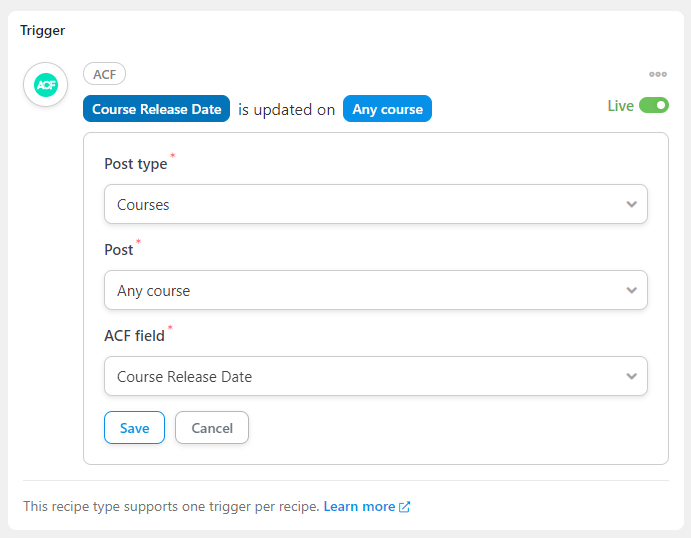Click the Live status label
The height and width of the screenshot is (538, 691).
[620, 106]
